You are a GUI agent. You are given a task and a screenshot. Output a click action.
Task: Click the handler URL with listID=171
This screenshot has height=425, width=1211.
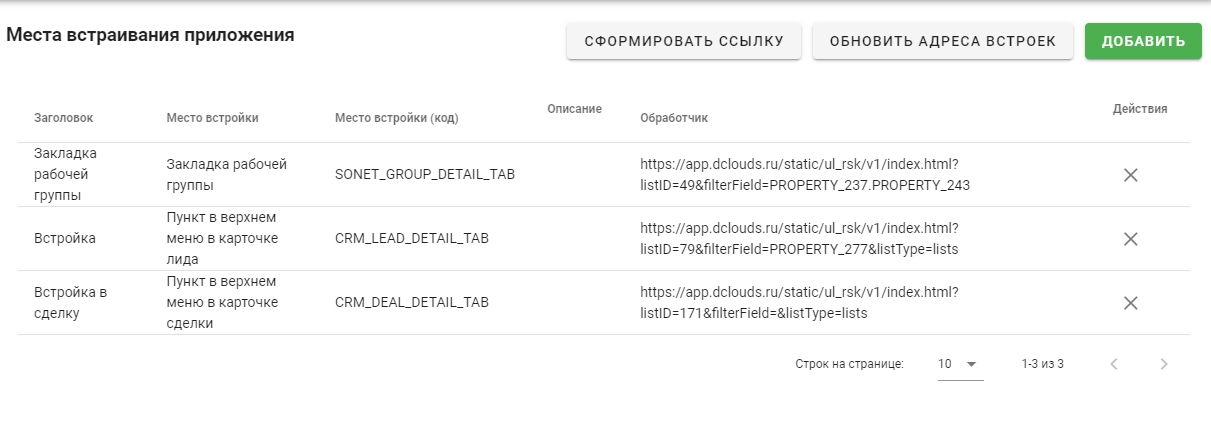point(799,303)
